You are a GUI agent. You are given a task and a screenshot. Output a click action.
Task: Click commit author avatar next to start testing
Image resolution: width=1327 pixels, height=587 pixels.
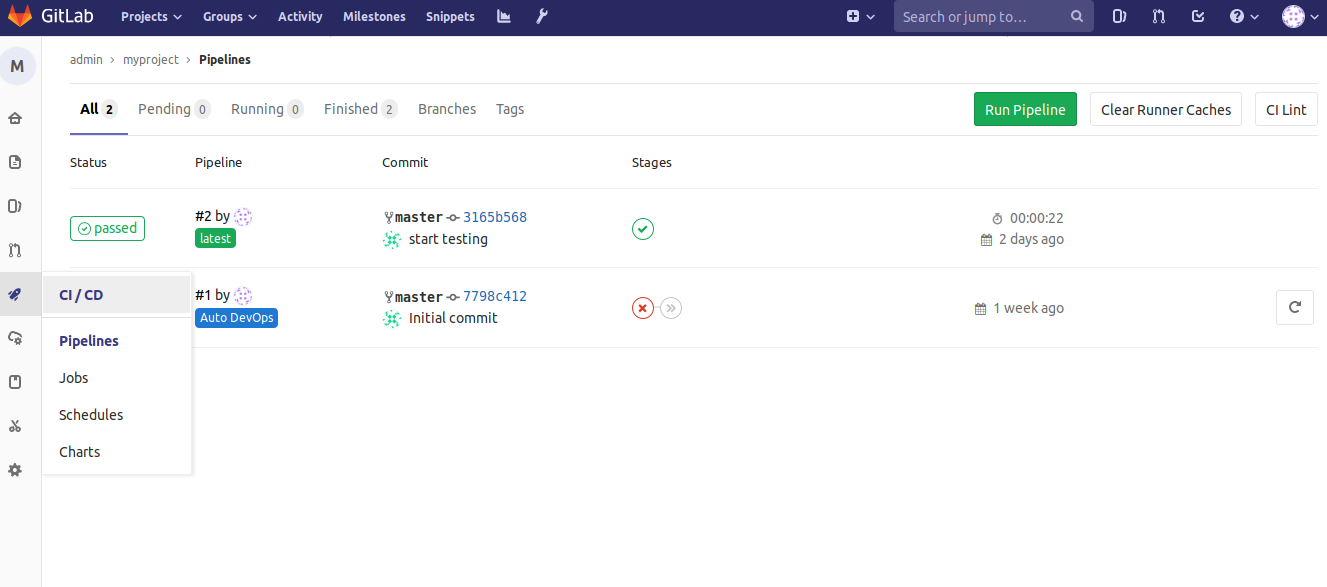point(392,239)
